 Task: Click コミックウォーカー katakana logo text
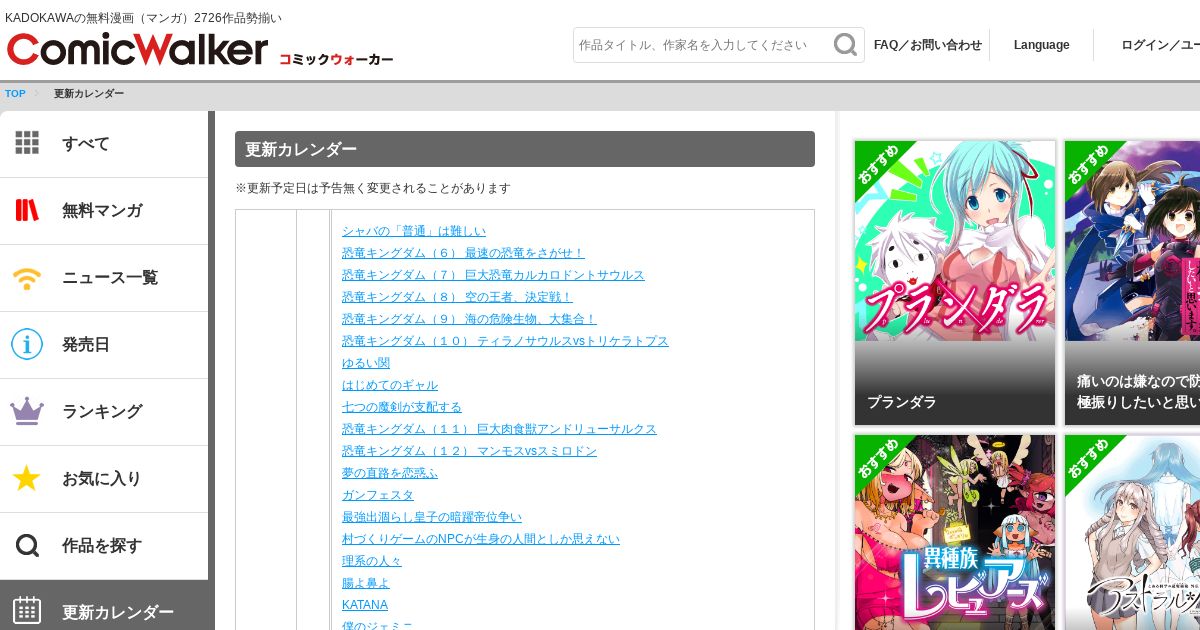(x=336, y=59)
